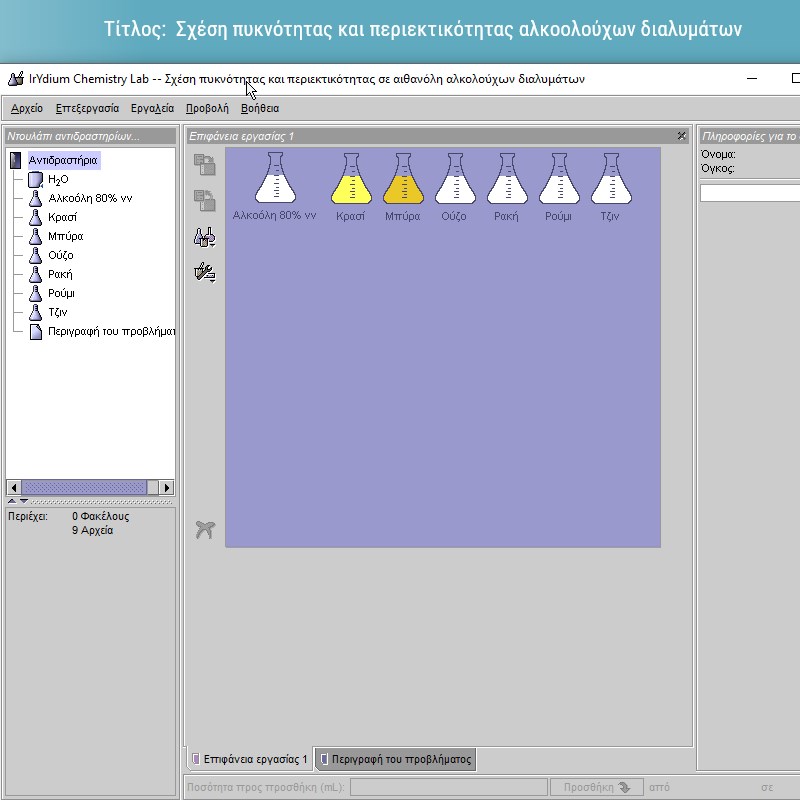Click the amount to add (mL) input field
The height and width of the screenshot is (800, 800).
[x=449, y=787]
